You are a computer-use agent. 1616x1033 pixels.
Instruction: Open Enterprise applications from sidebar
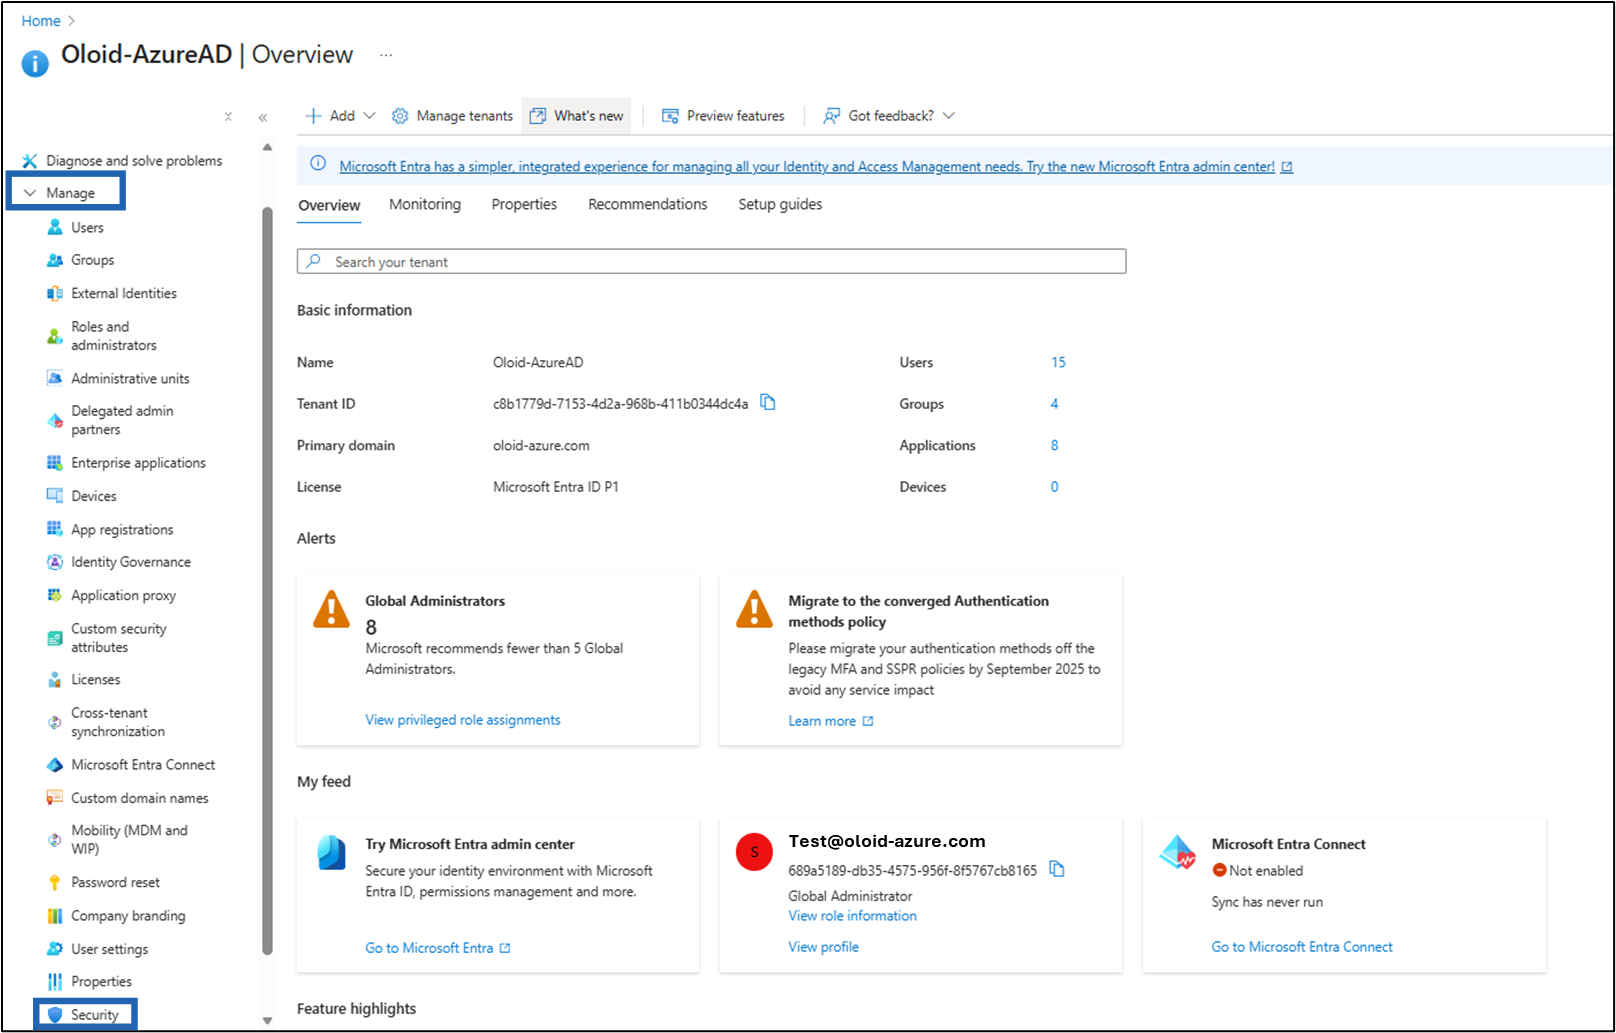point(126,463)
